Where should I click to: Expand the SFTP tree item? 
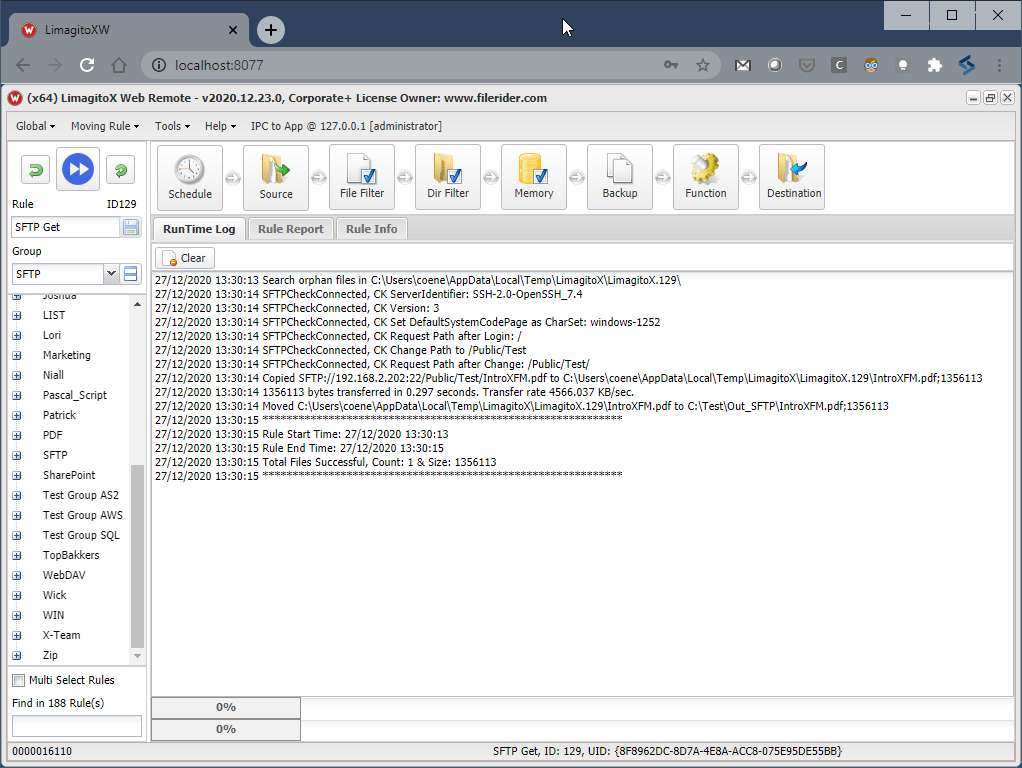point(16,455)
